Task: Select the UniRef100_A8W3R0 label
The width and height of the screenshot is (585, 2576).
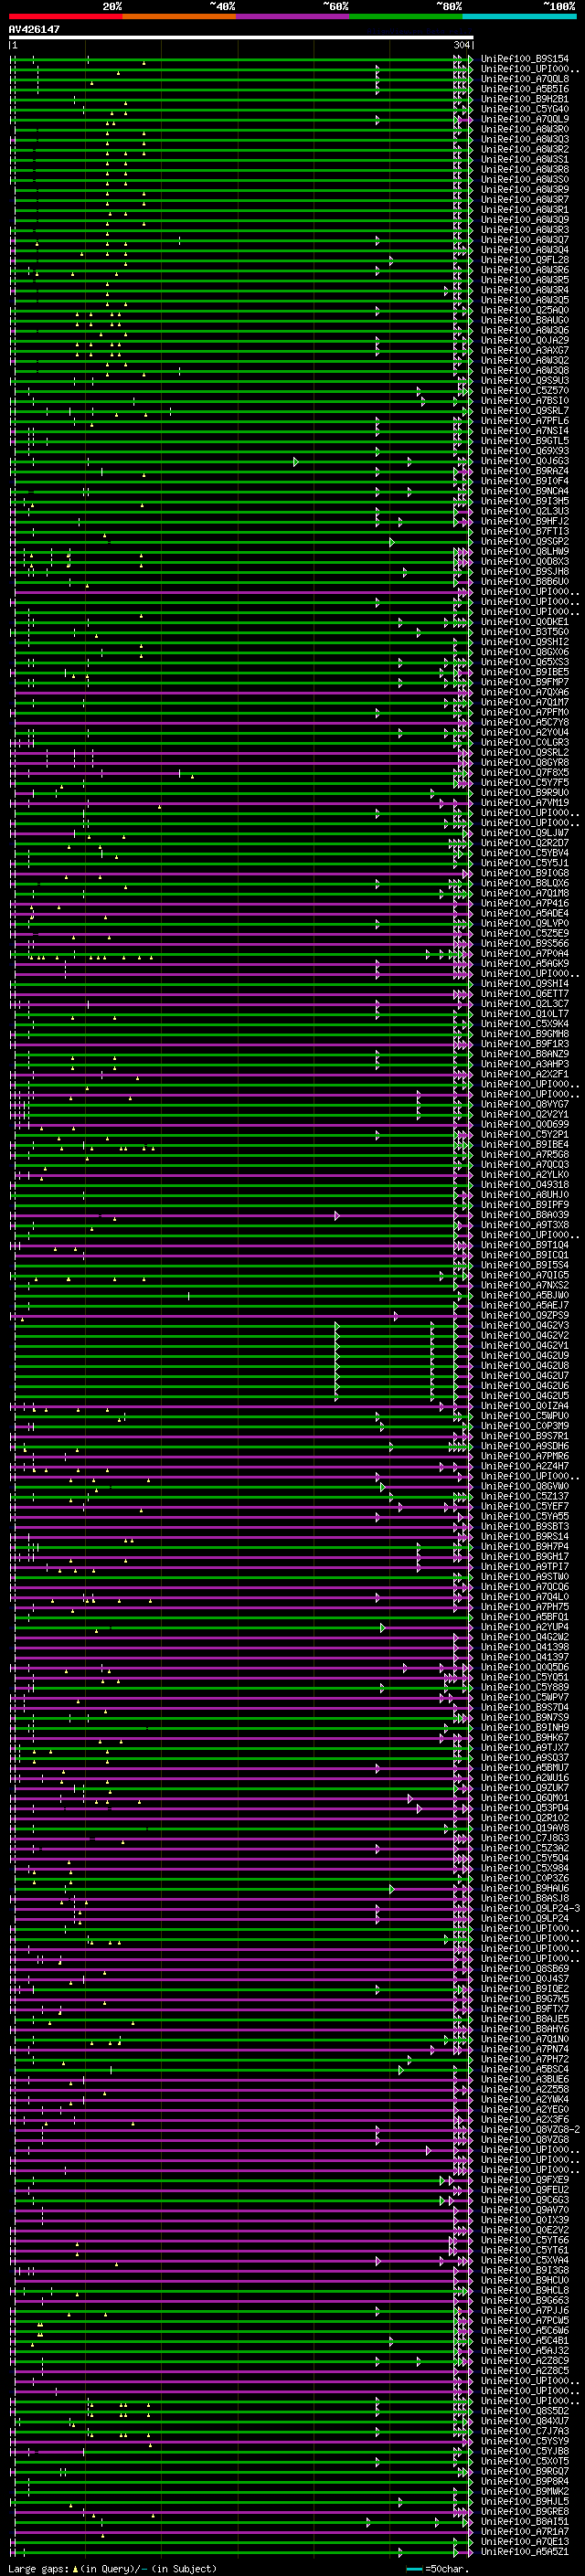Action: click(525, 129)
